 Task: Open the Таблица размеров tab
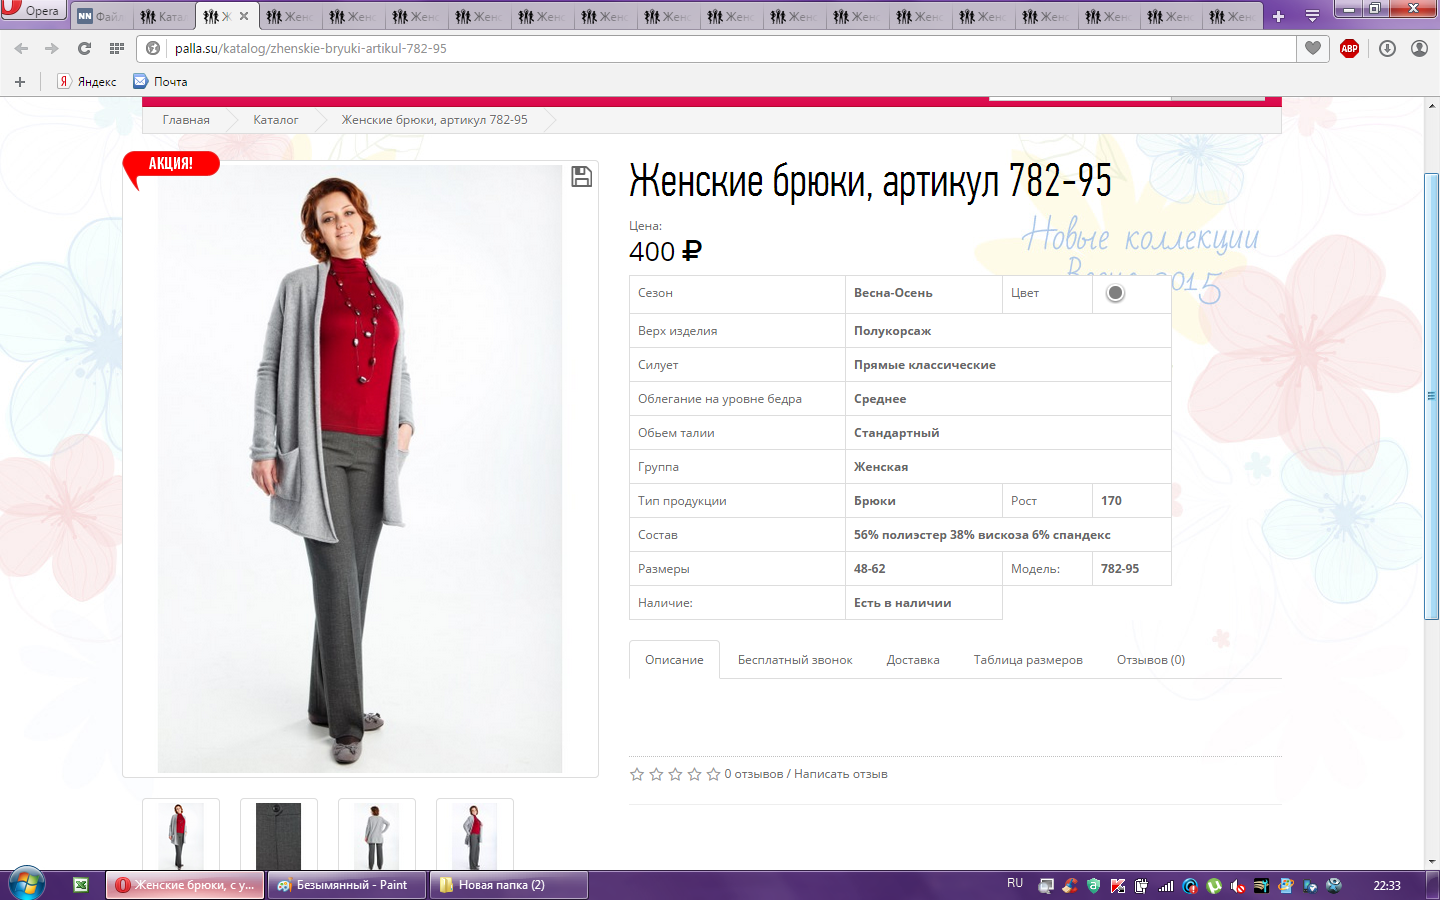click(x=1027, y=660)
